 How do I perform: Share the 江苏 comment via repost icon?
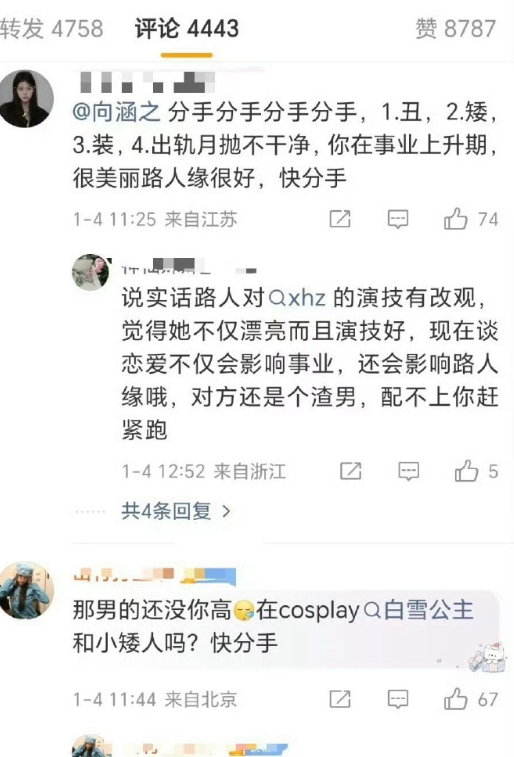[x=340, y=219]
